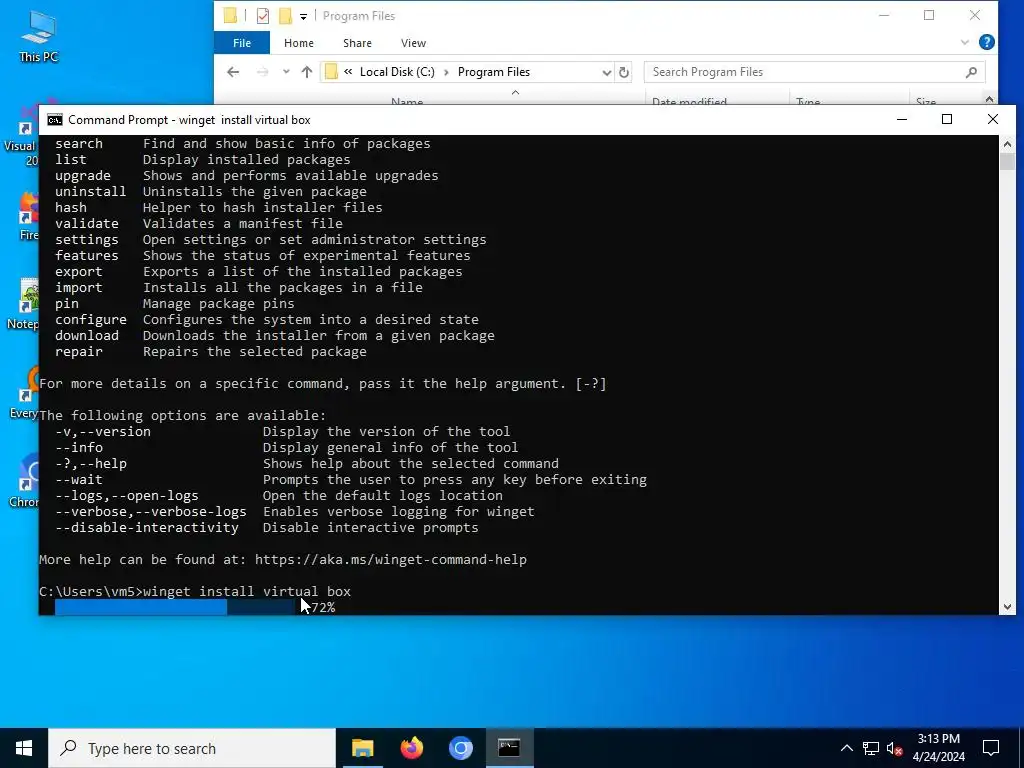The image size is (1024, 768).
Task: Select Command Prompt taskbar button
Action: 509,748
